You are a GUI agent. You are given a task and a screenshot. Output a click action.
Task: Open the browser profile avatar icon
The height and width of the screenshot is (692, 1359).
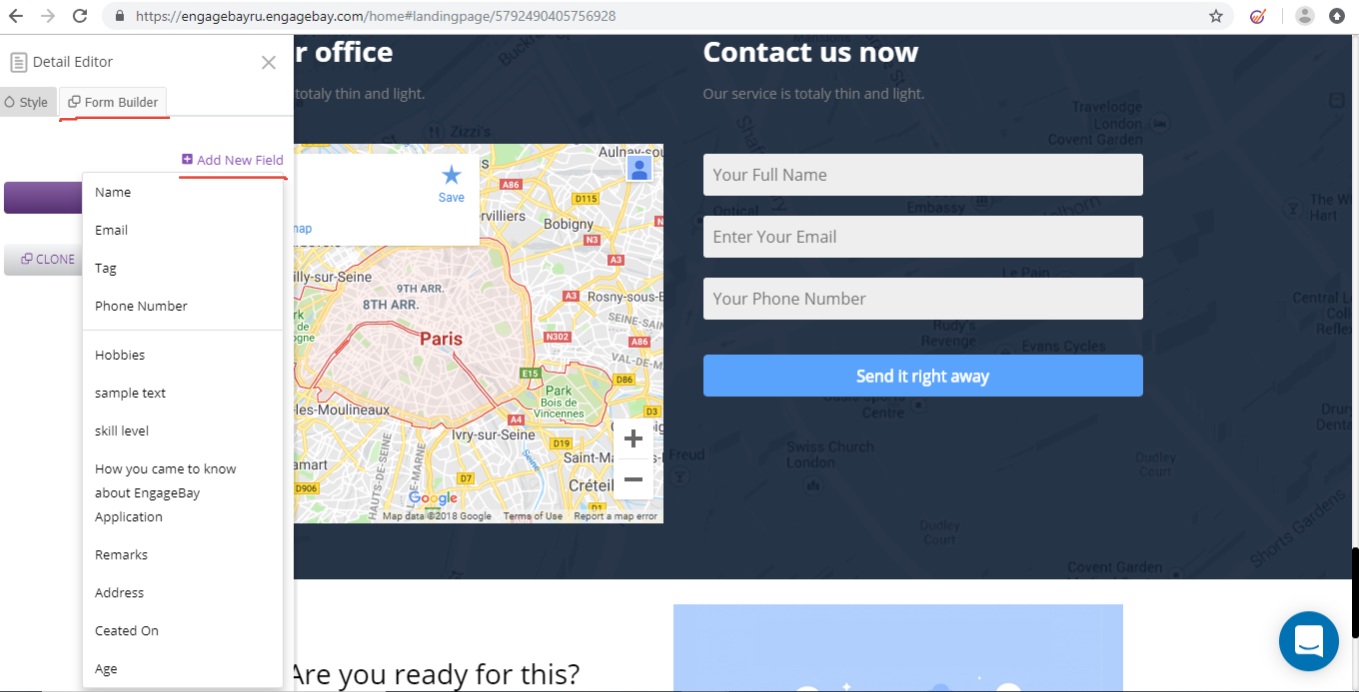pyautogui.click(x=1304, y=16)
